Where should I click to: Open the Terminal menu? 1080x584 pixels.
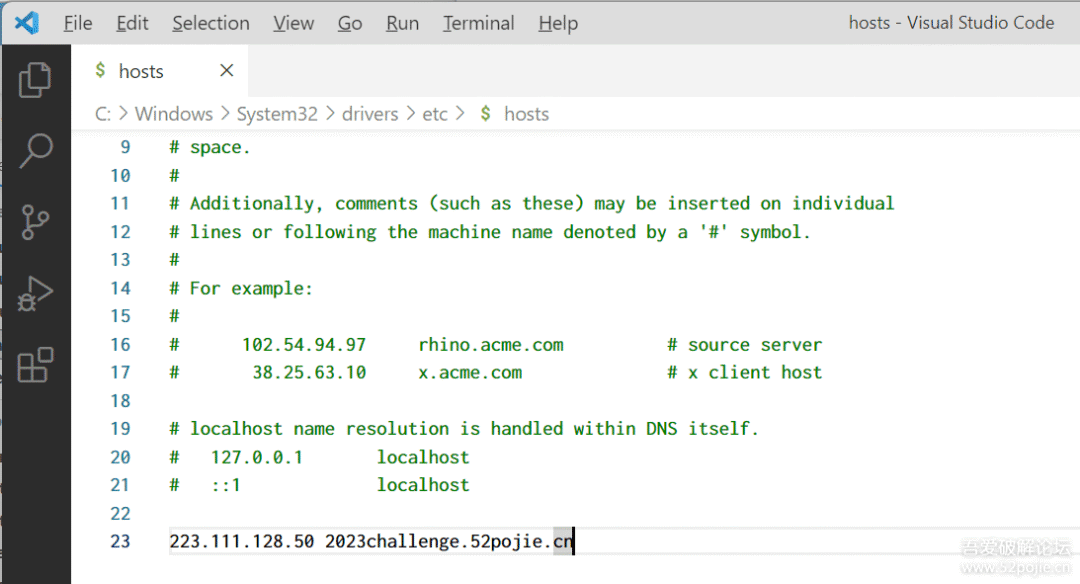(479, 23)
